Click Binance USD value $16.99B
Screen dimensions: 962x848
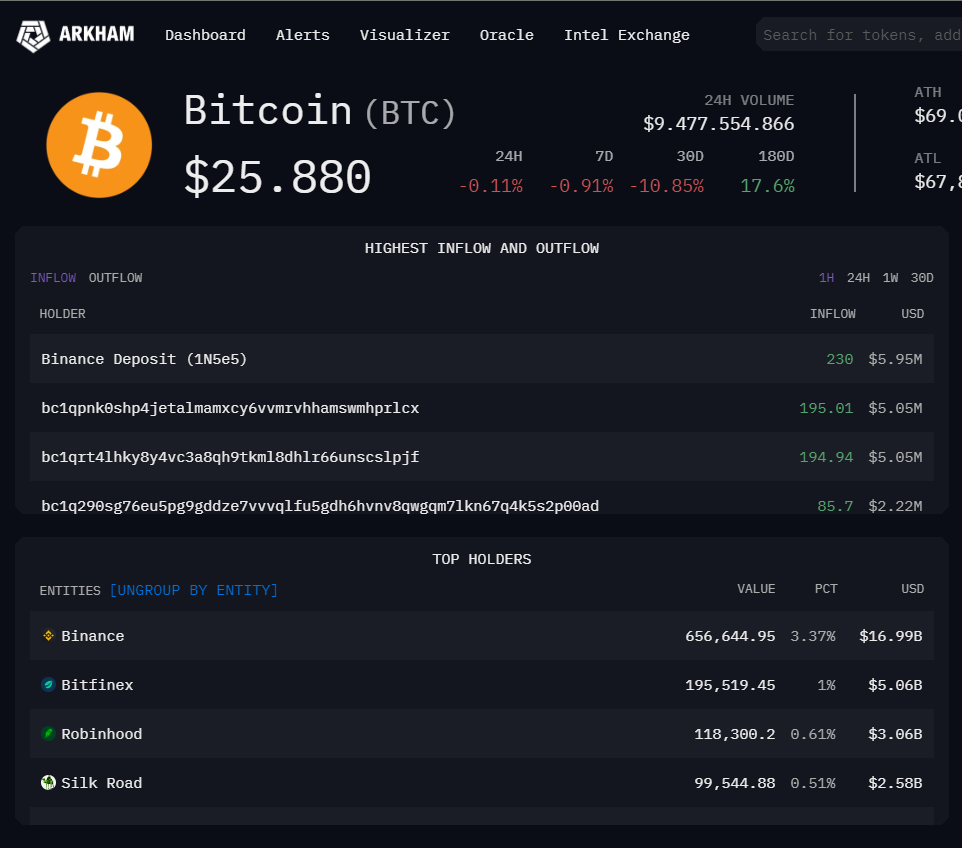click(891, 636)
